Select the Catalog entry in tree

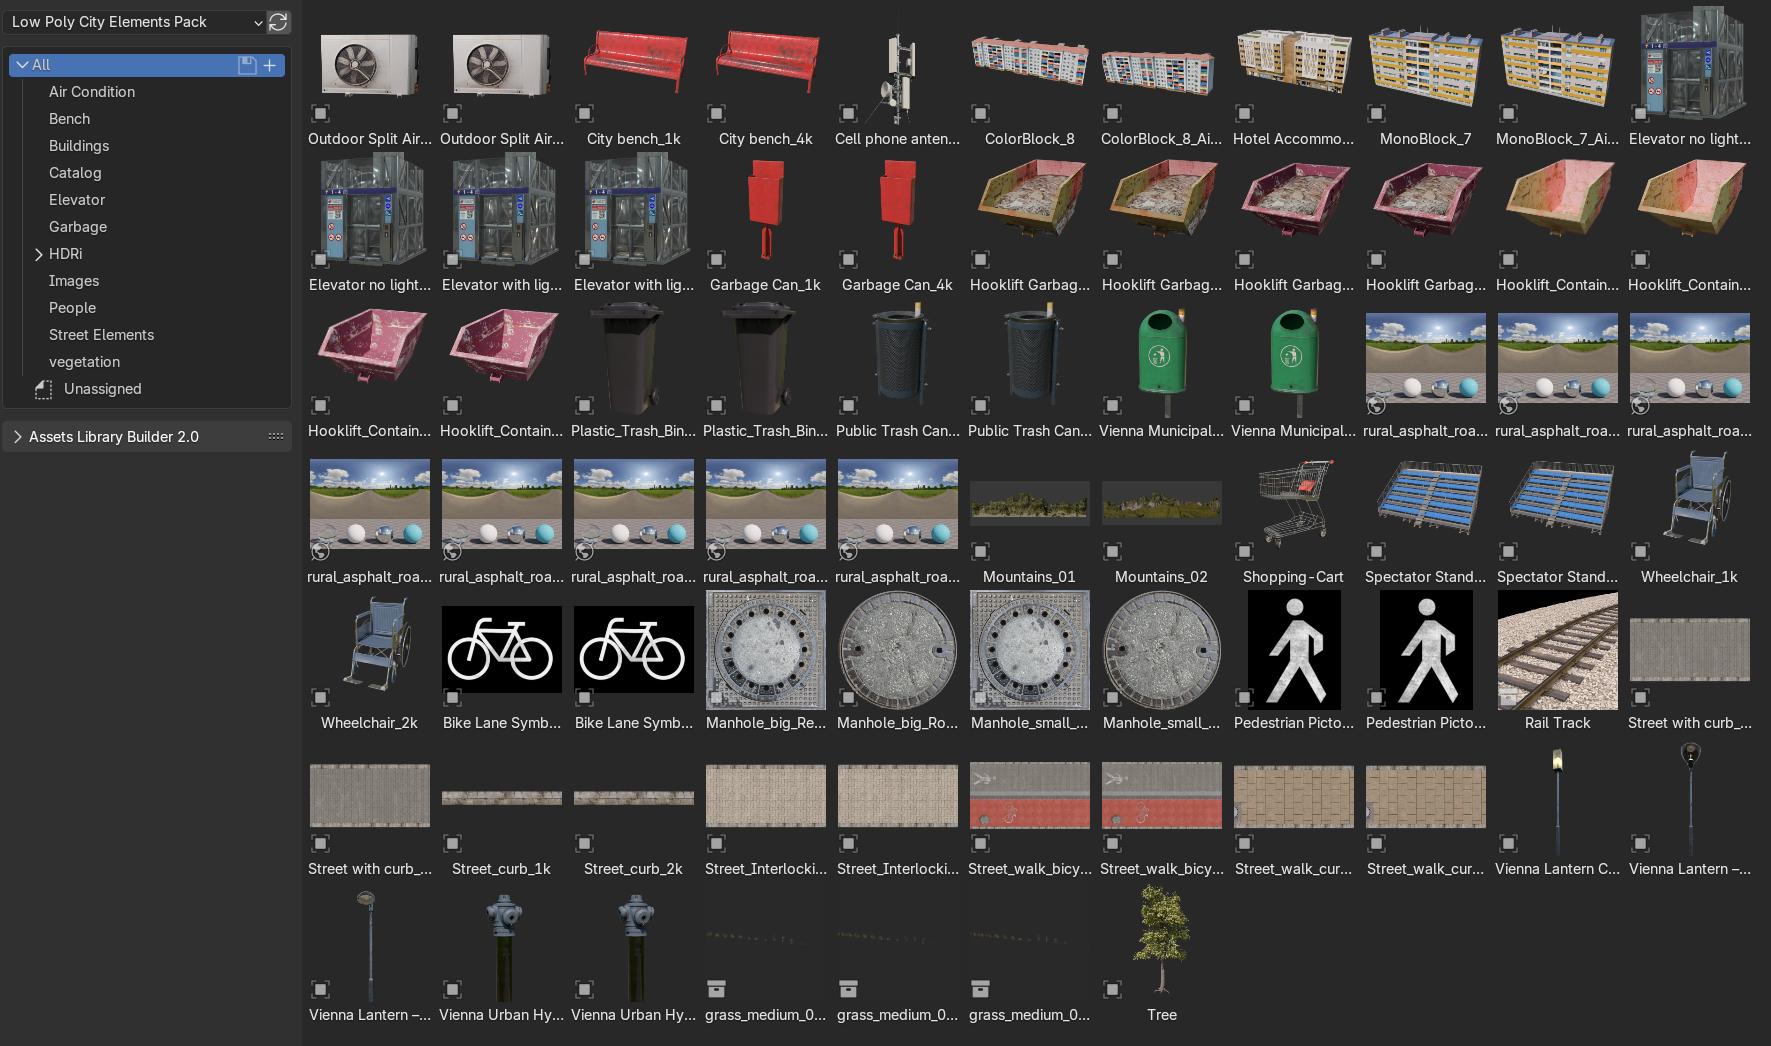(x=75, y=173)
